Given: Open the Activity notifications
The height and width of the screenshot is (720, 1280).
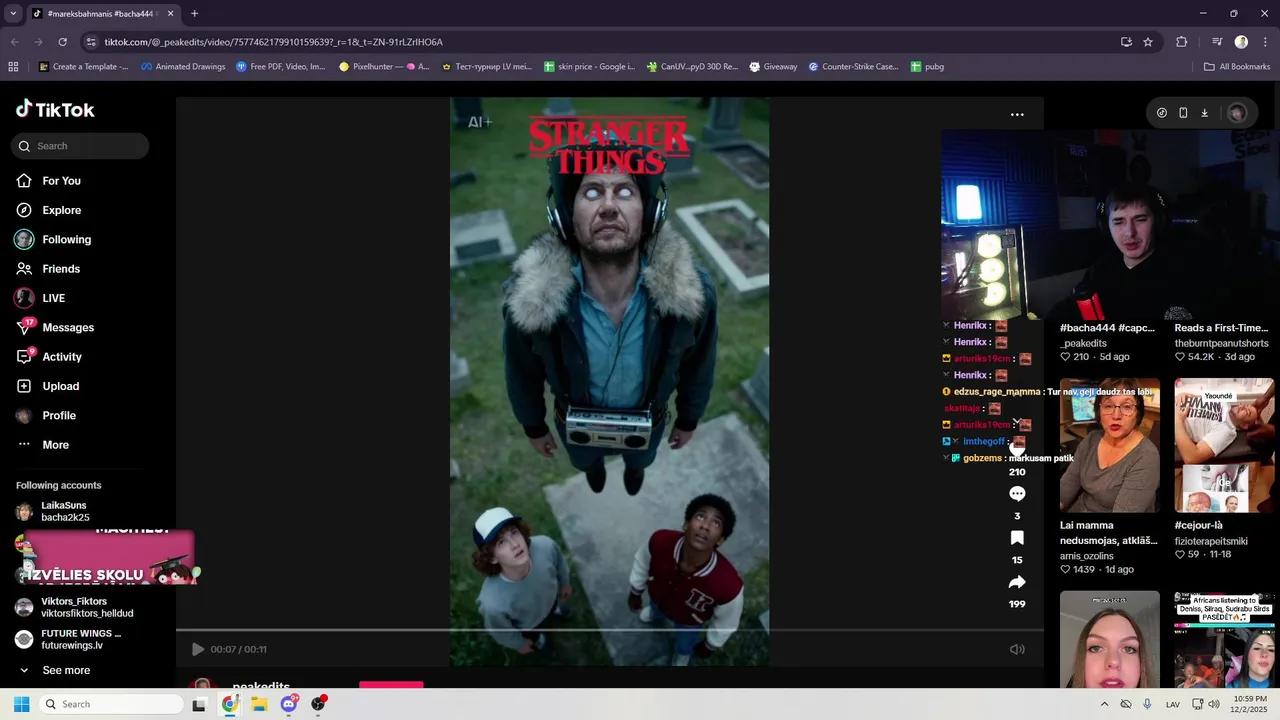Looking at the screenshot, I should coord(49,357).
